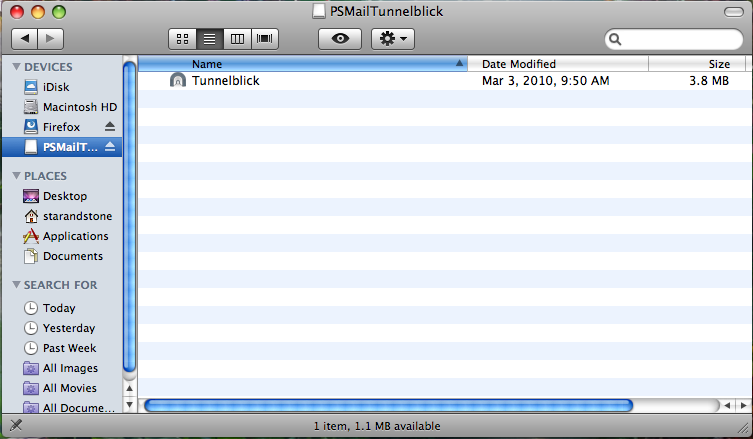Select the Yesterday saved search
This screenshot has width=753, height=439.
[x=61, y=328]
